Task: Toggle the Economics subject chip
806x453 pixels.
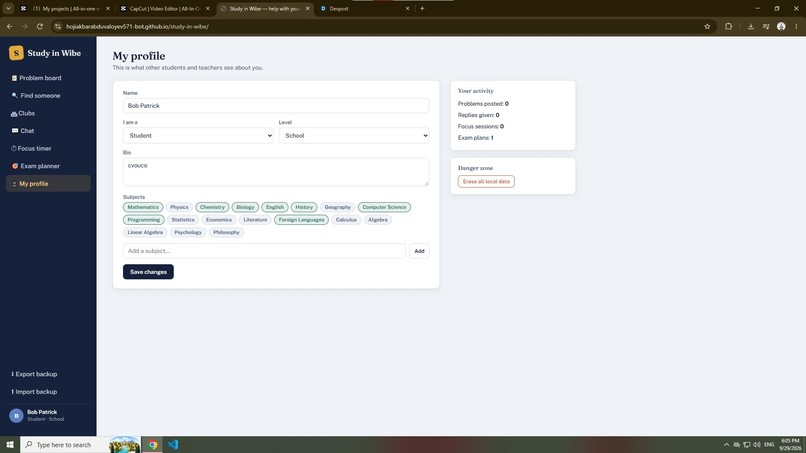Action: coord(219,220)
